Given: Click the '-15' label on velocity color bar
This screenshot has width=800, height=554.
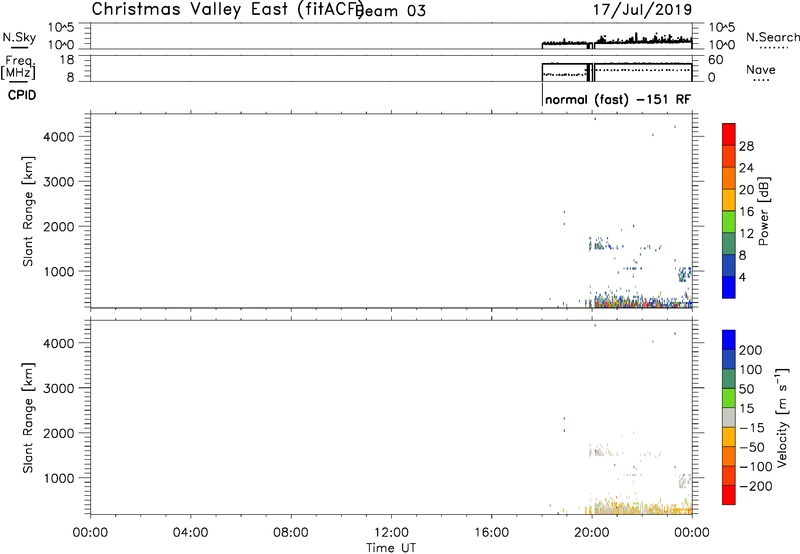Looking at the screenshot, I should click(x=752, y=427).
